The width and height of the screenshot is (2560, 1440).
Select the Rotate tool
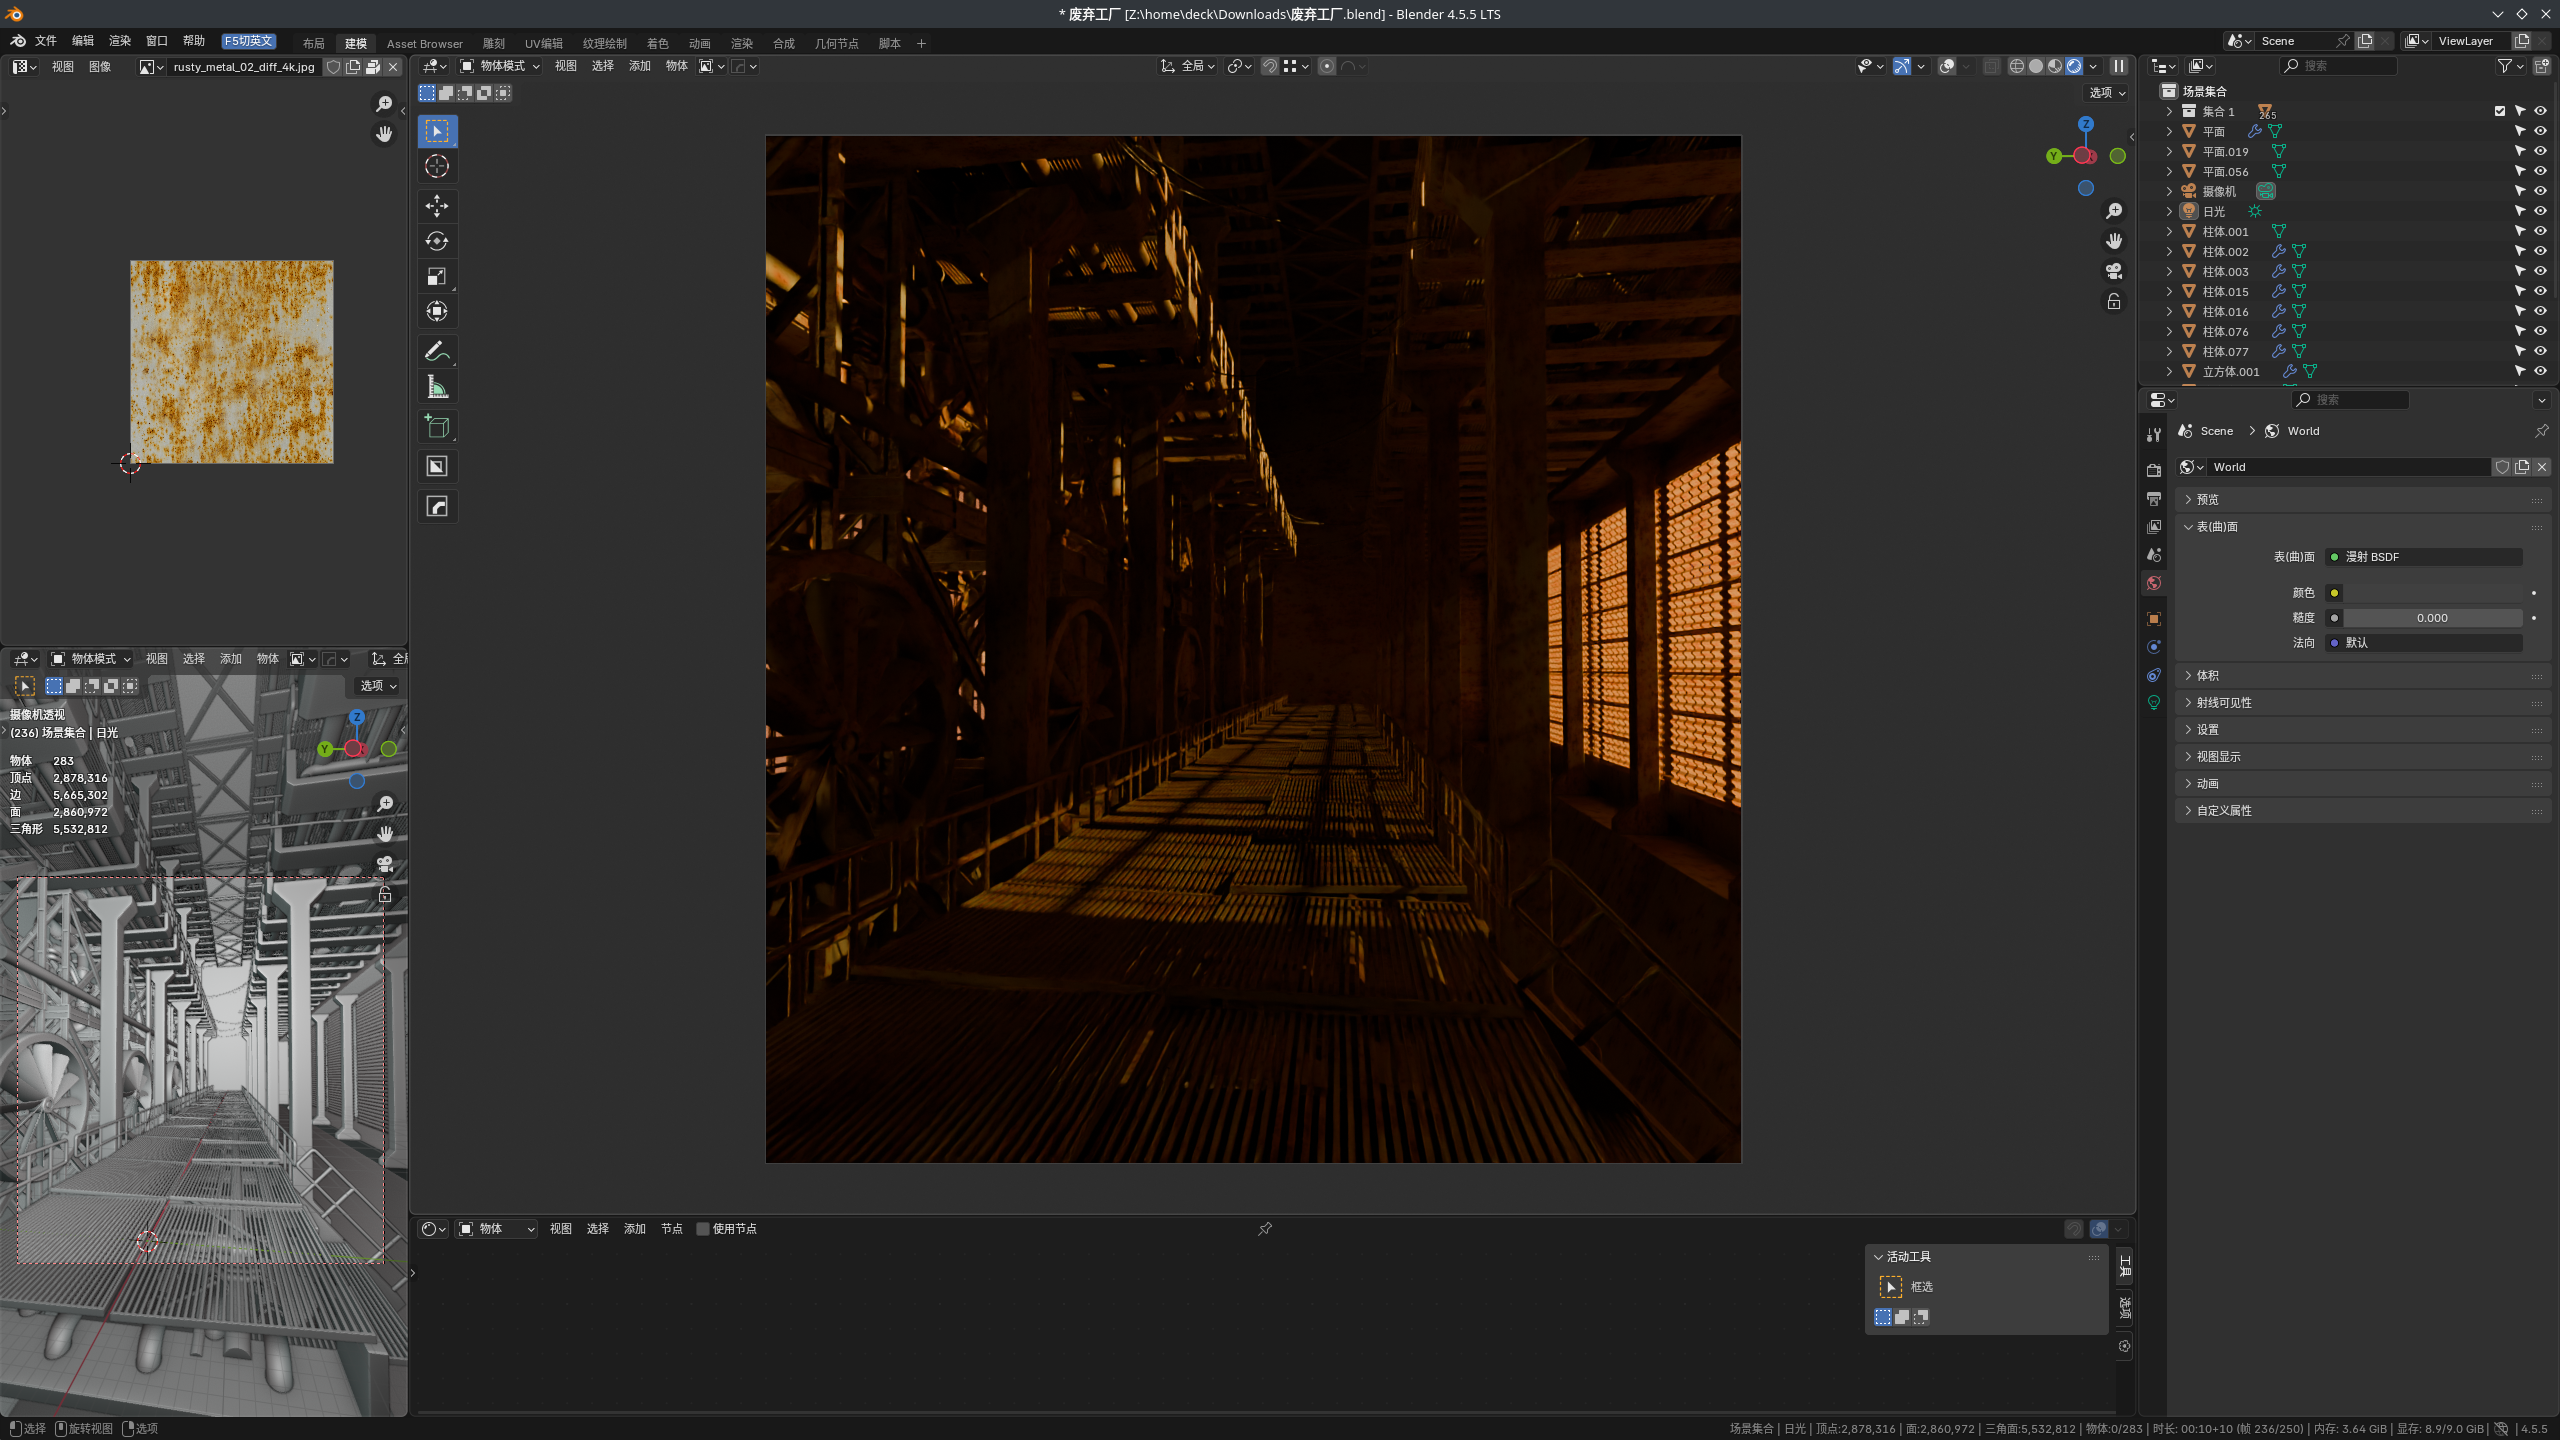pyautogui.click(x=437, y=241)
